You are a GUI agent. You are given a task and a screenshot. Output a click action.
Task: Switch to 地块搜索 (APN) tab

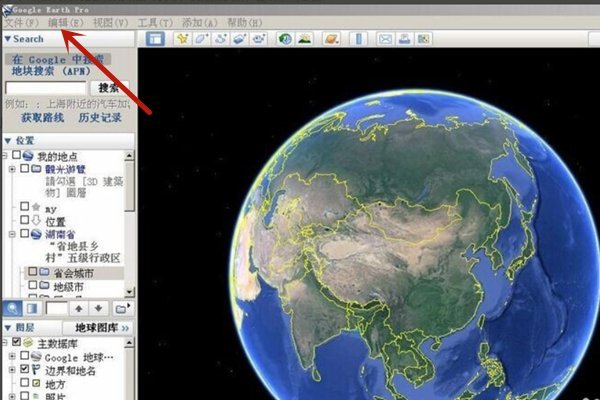(x=51, y=71)
